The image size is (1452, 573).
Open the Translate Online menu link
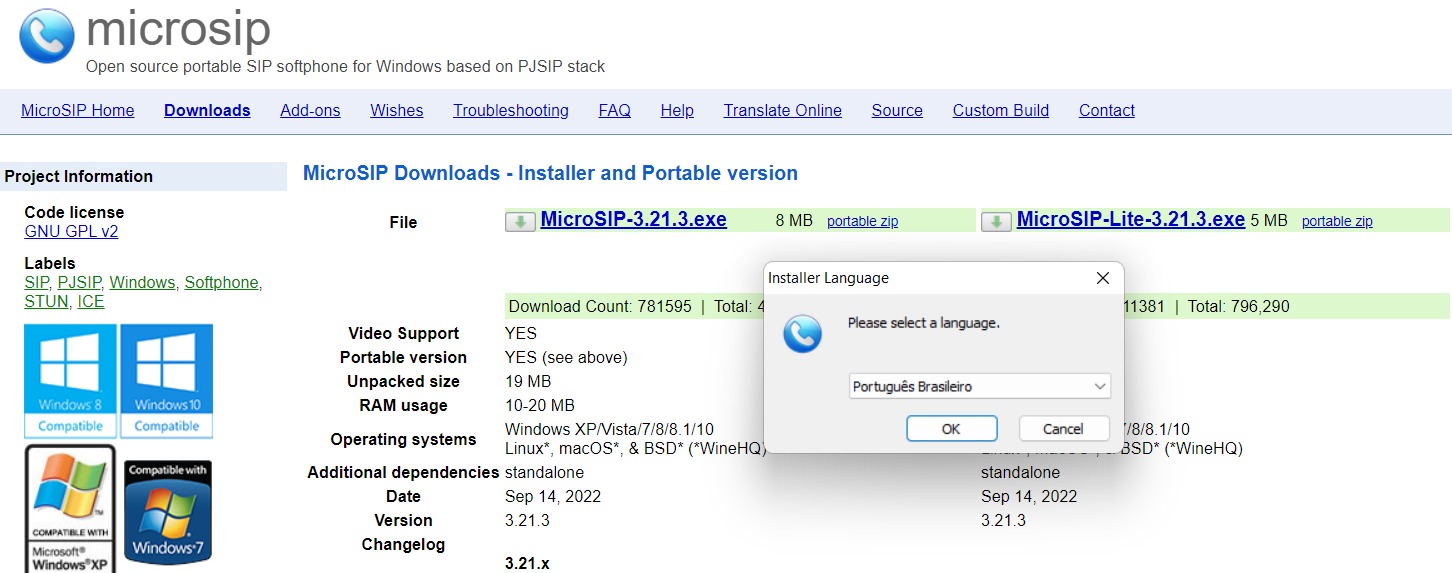pos(782,111)
